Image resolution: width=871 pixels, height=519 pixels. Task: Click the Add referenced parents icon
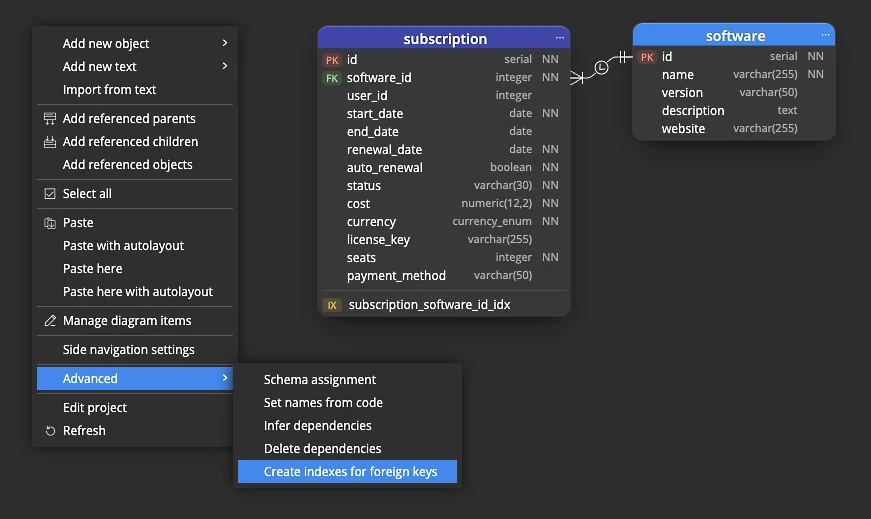50,118
